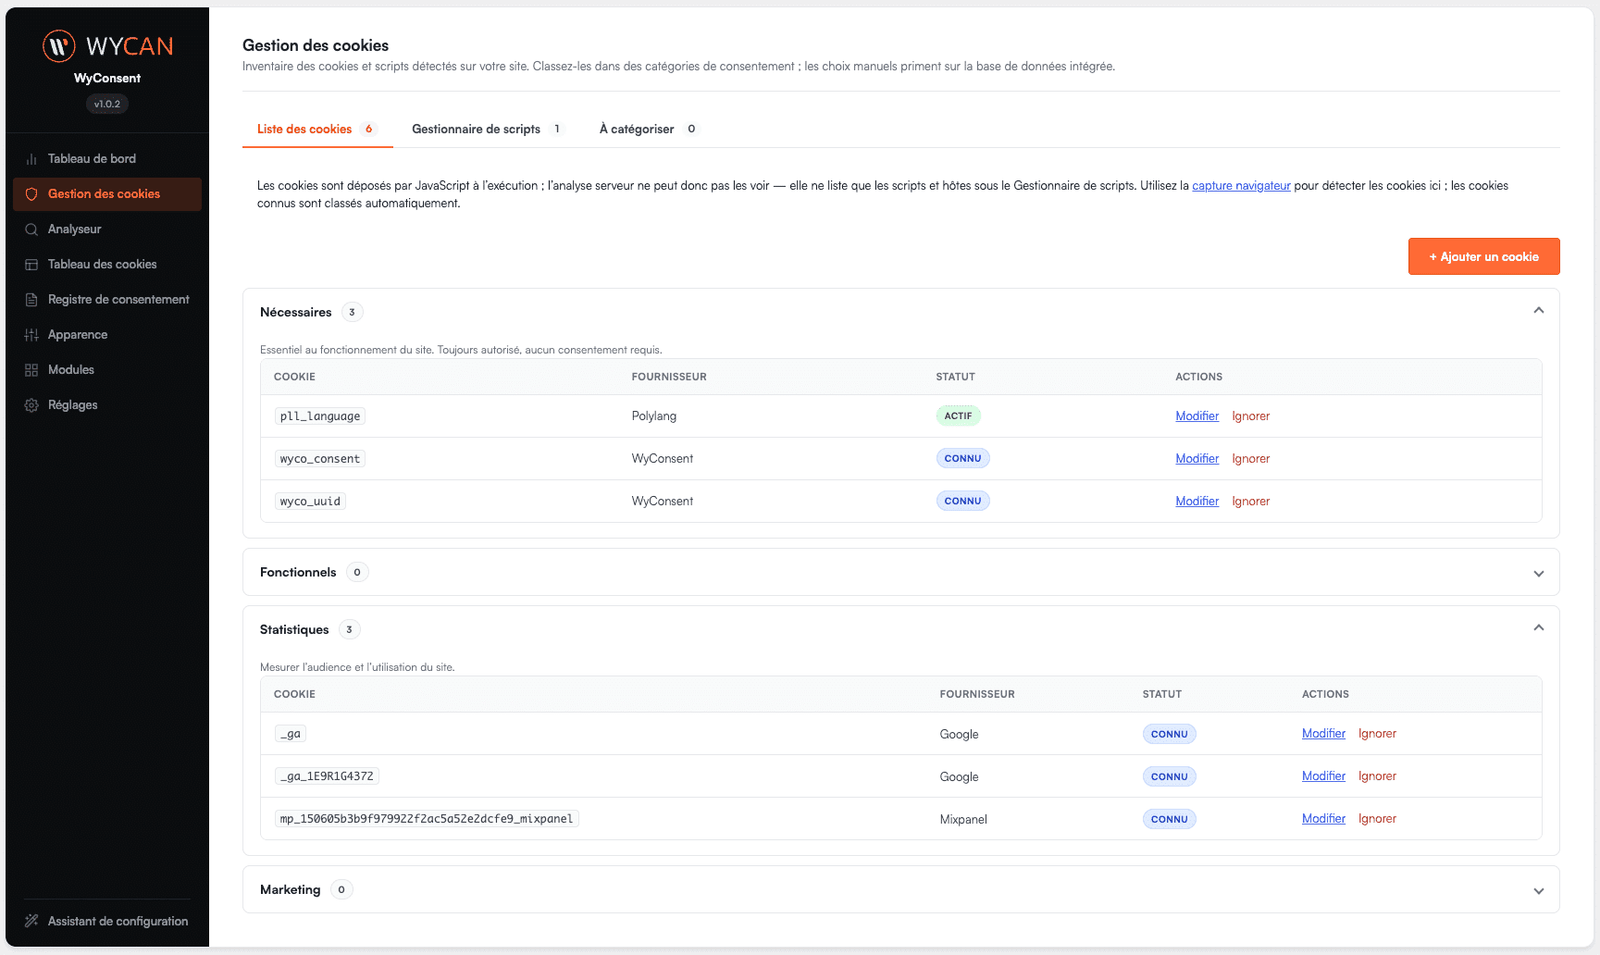Click the FOURNISSEUR header in Statistiques table
This screenshot has height=955, width=1600.
tap(977, 694)
